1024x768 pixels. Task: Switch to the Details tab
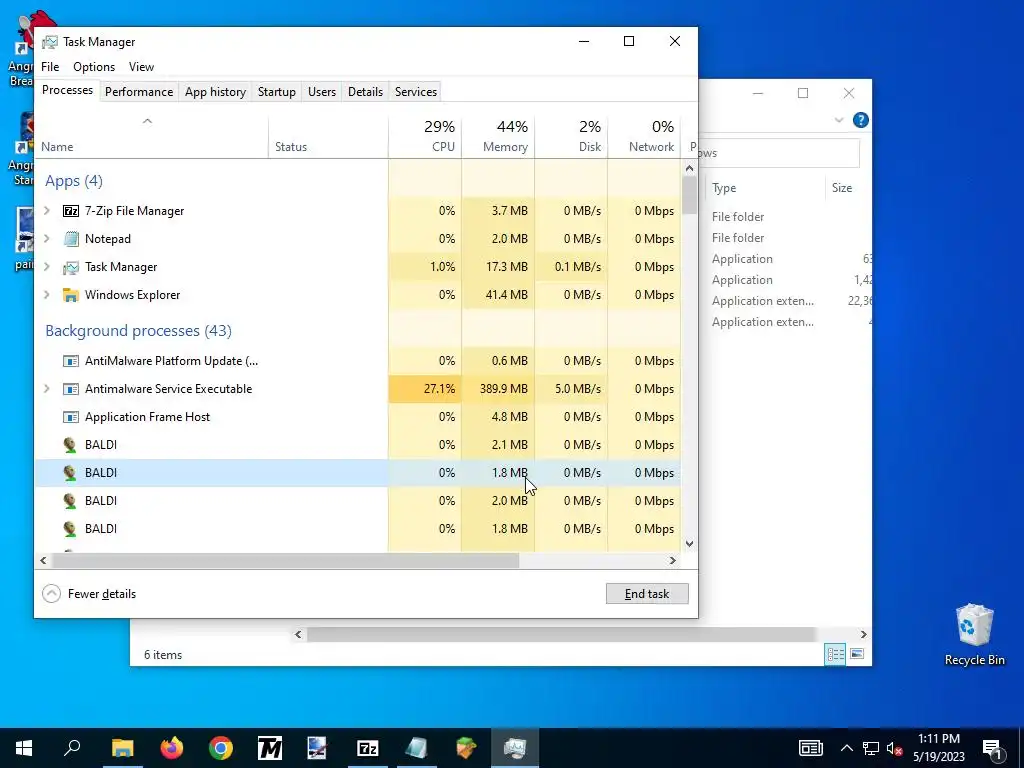click(365, 92)
